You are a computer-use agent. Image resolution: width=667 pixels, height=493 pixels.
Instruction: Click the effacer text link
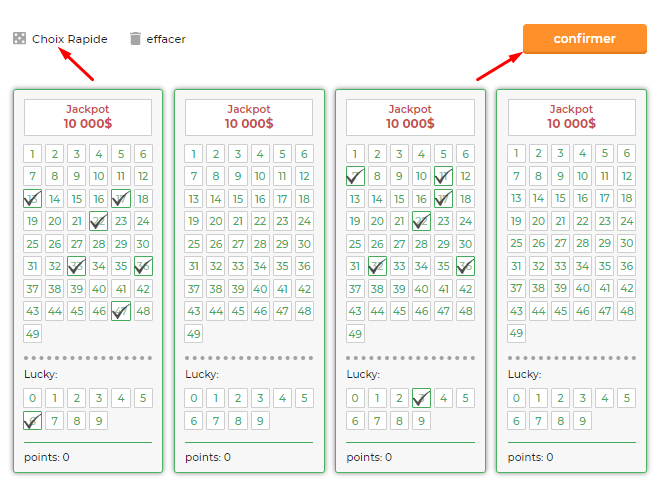(166, 39)
